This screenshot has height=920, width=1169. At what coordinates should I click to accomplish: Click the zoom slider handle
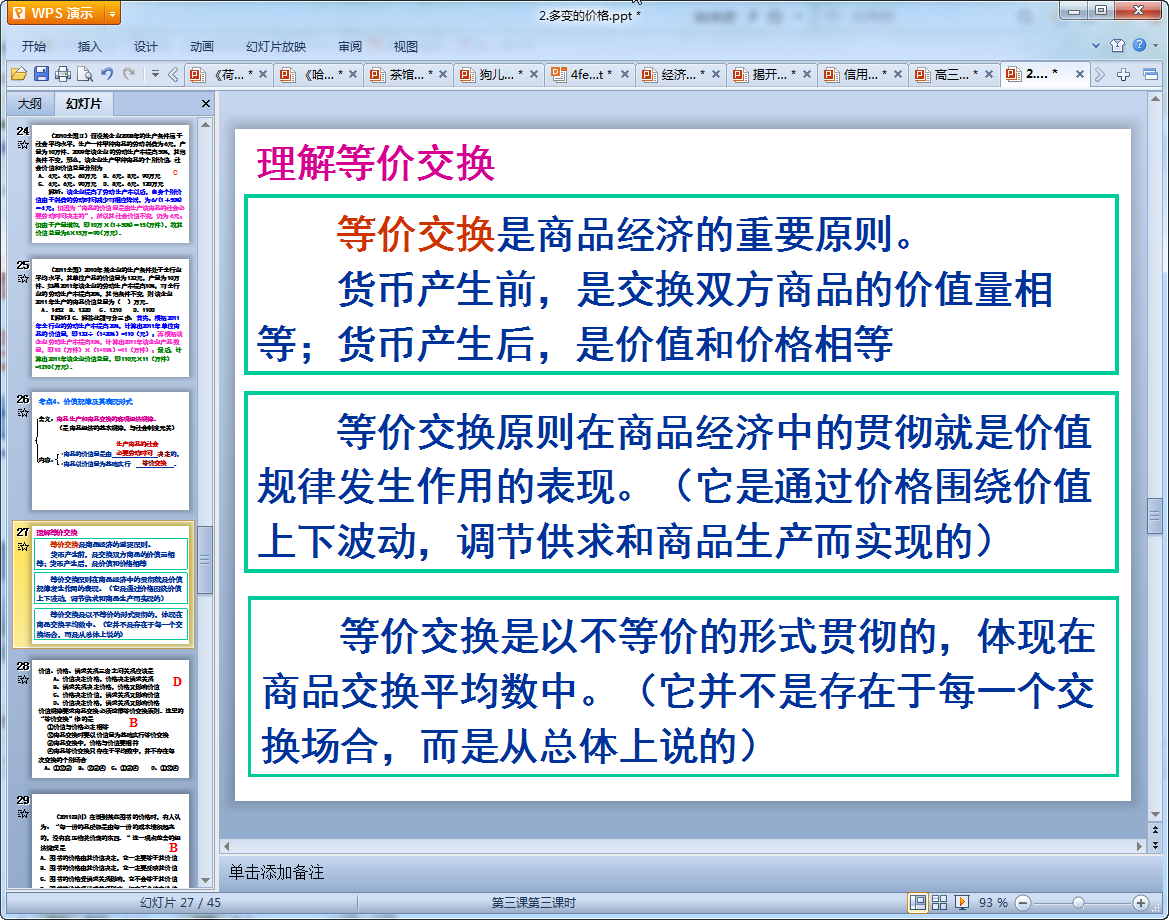tap(1078, 903)
